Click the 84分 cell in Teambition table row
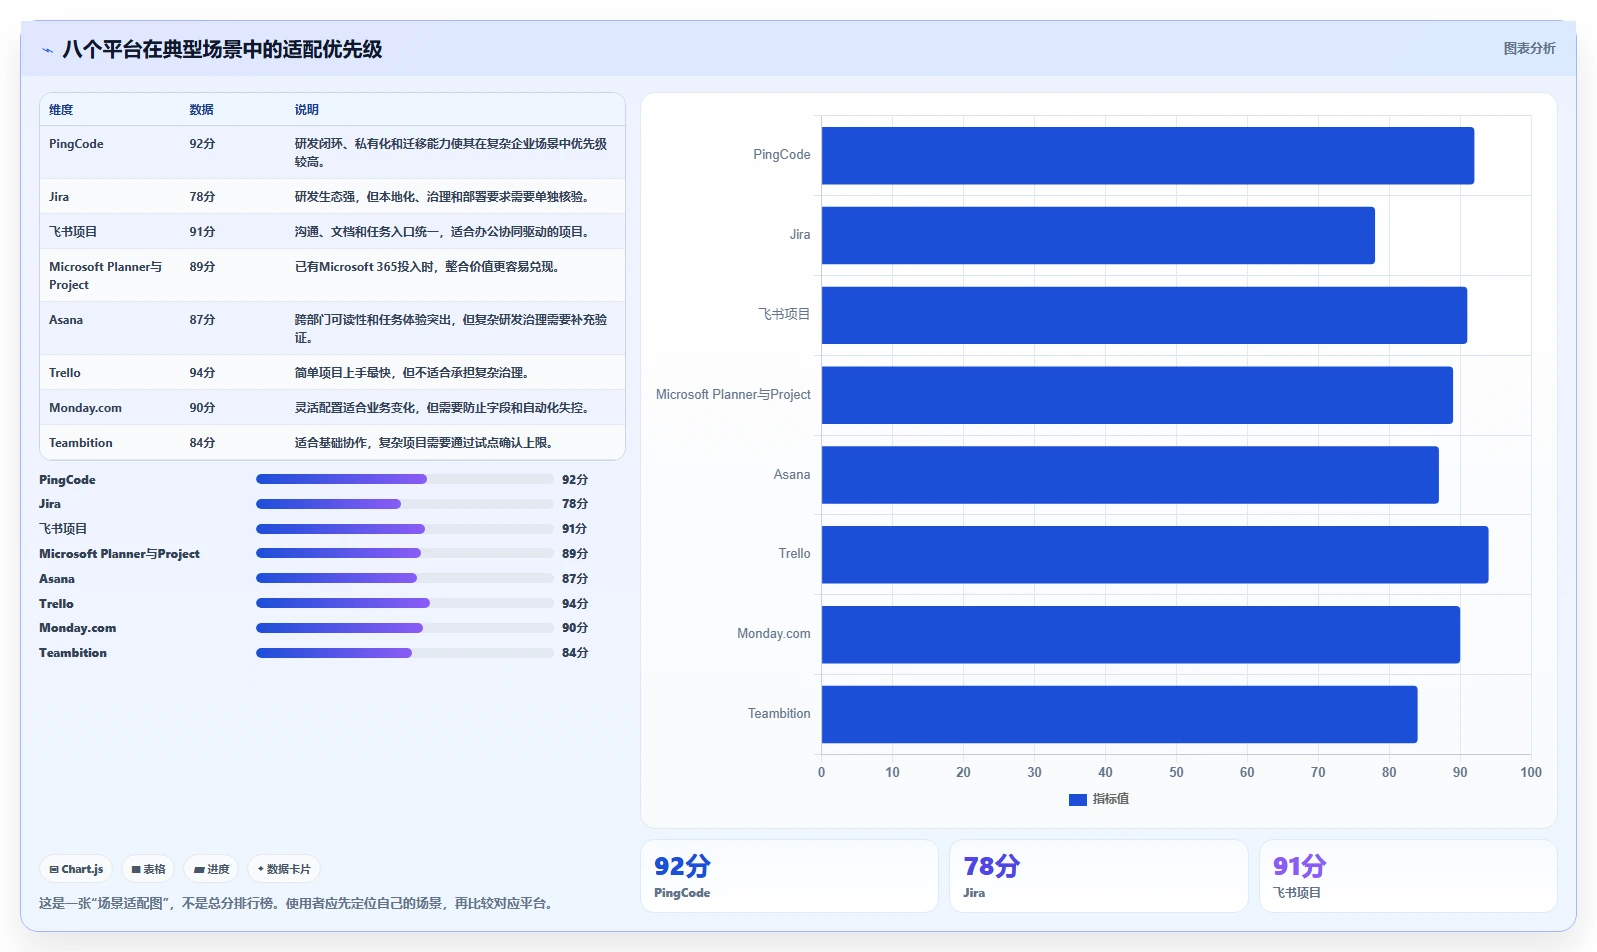 point(202,443)
